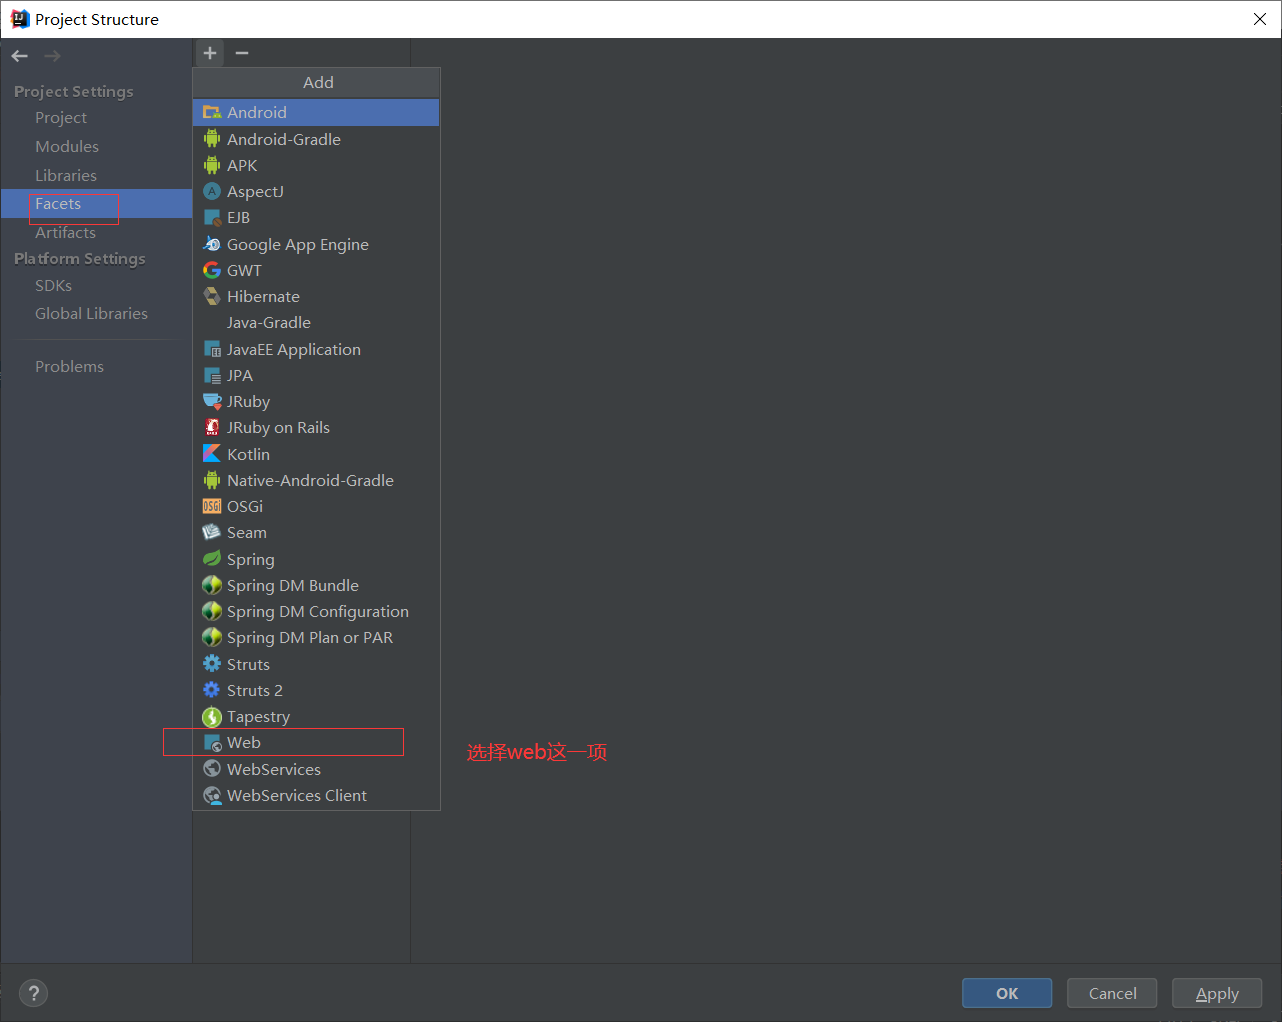The height and width of the screenshot is (1022, 1282).
Task: Open Problems section
Action: [x=69, y=366]
